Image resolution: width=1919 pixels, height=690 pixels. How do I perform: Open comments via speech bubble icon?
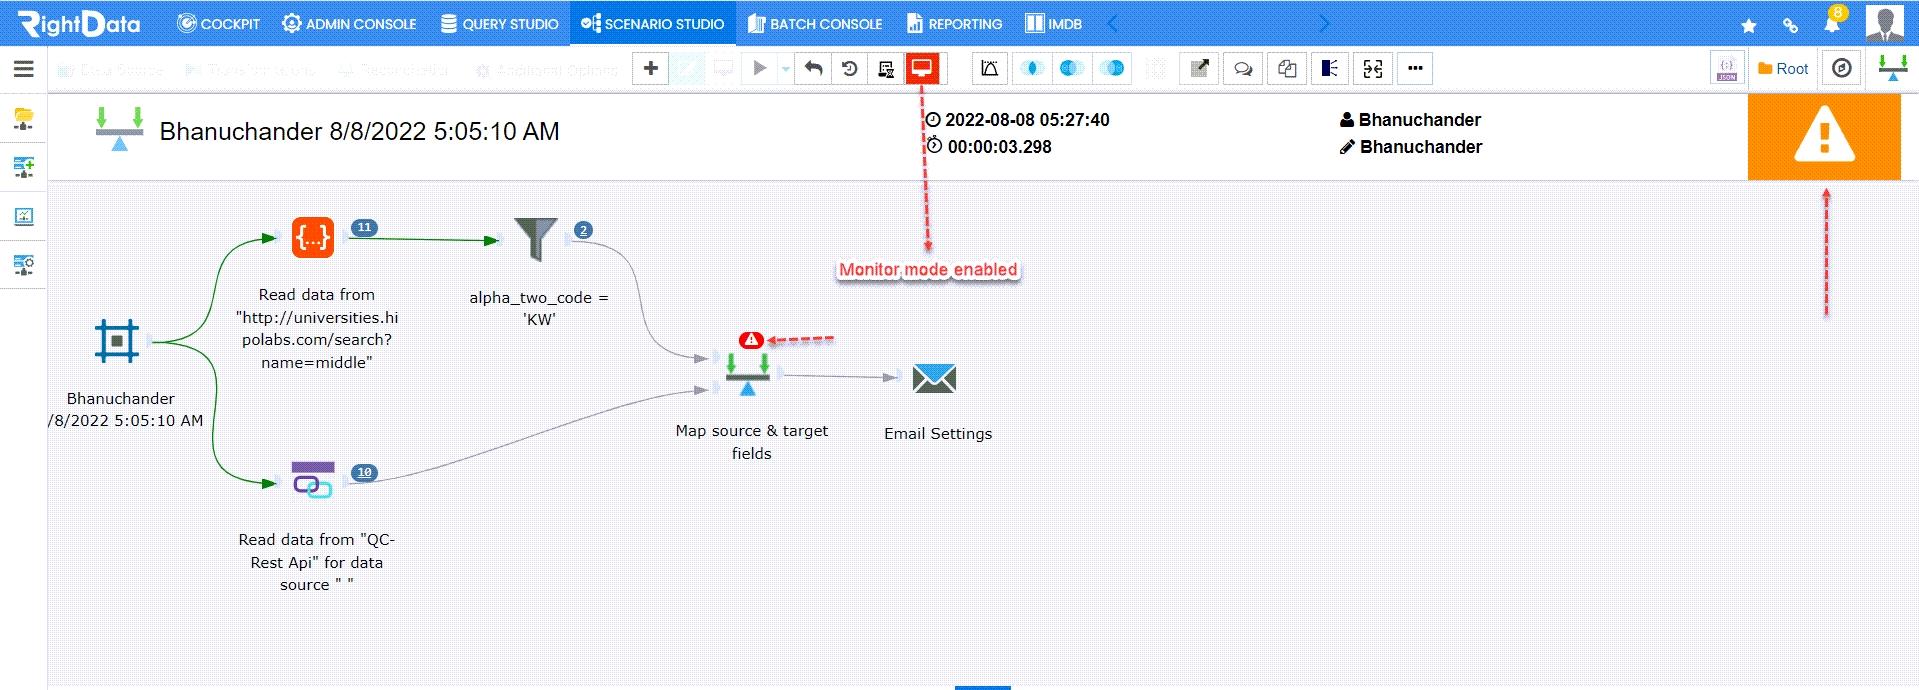(x=1242, y=69)
